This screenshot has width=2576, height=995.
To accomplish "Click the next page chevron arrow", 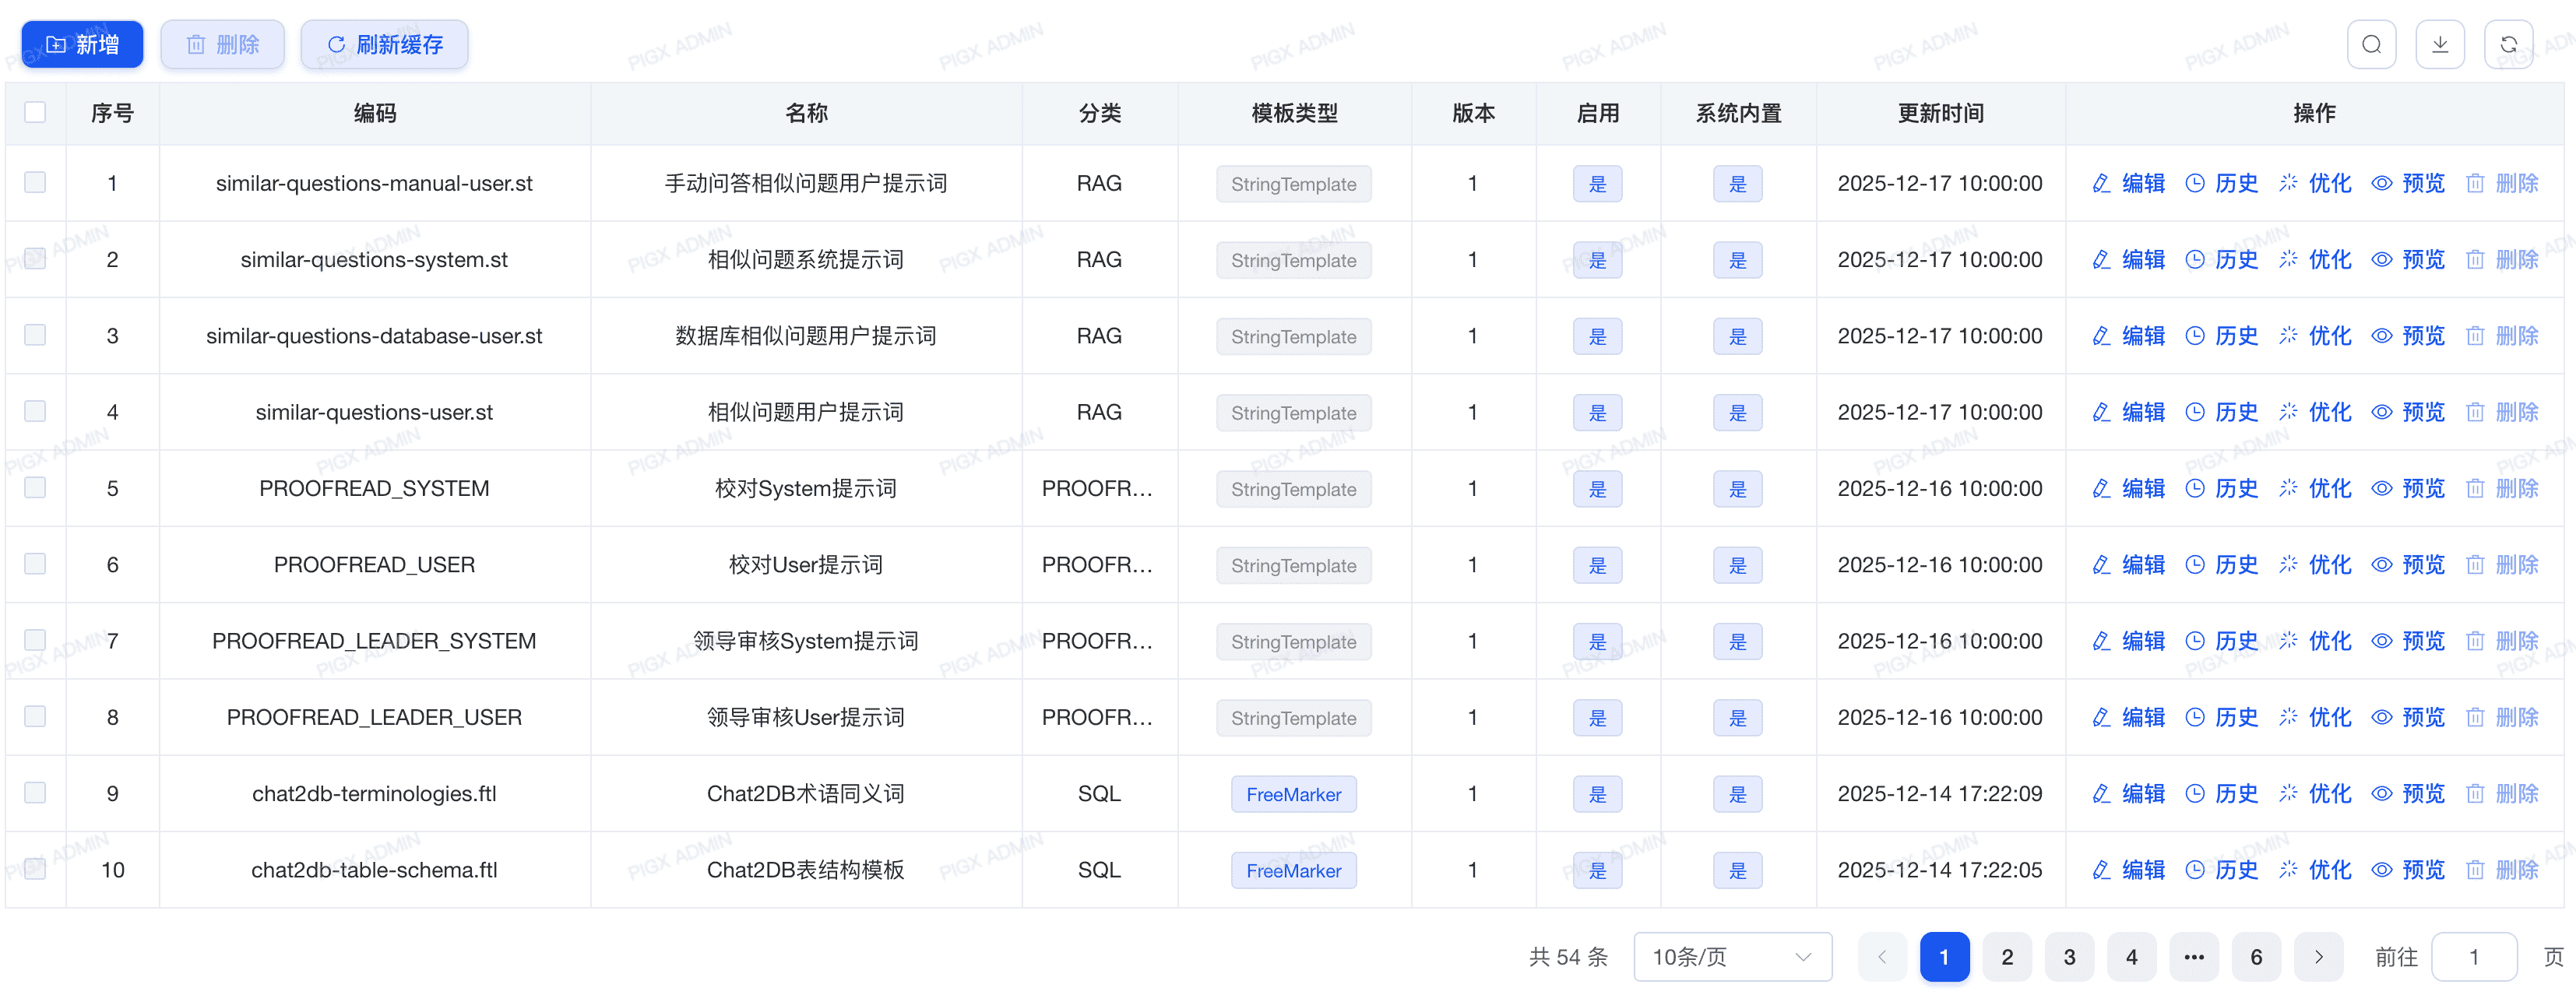I will (2318, 956).
